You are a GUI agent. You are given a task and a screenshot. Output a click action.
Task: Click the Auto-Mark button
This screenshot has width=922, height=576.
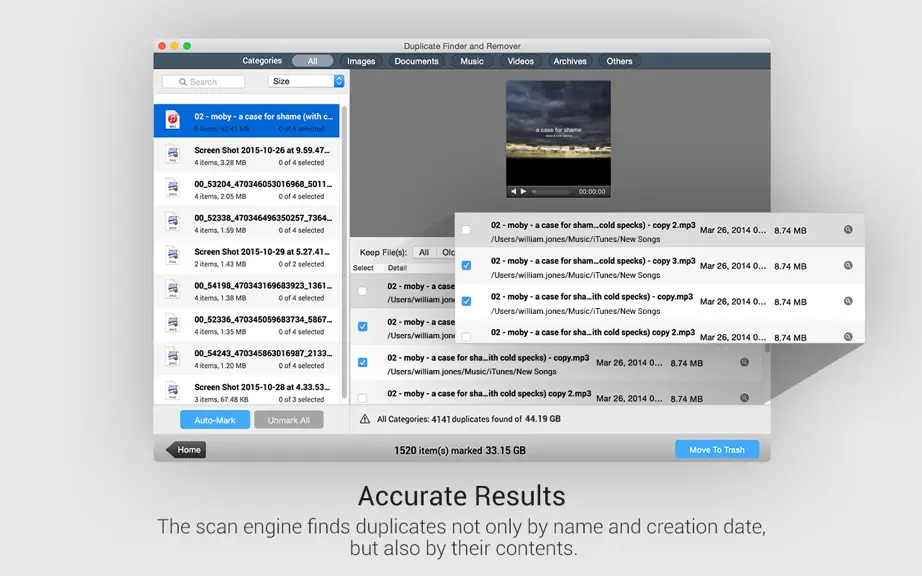coord(215,420)
